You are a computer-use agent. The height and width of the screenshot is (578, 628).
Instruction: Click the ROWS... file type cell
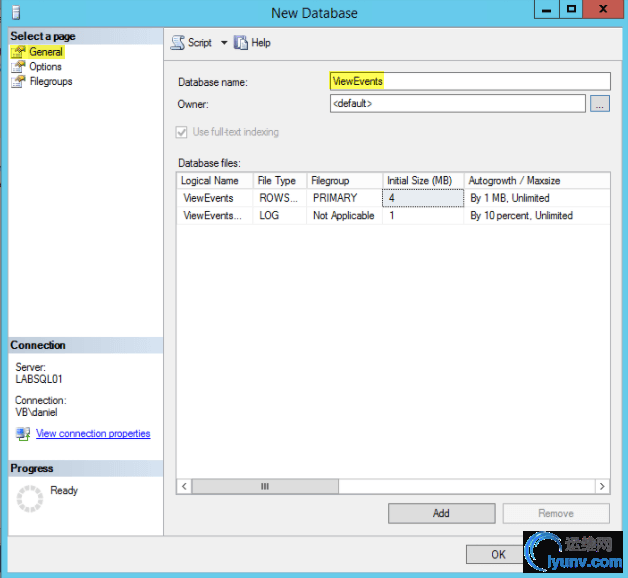point(280,198)
